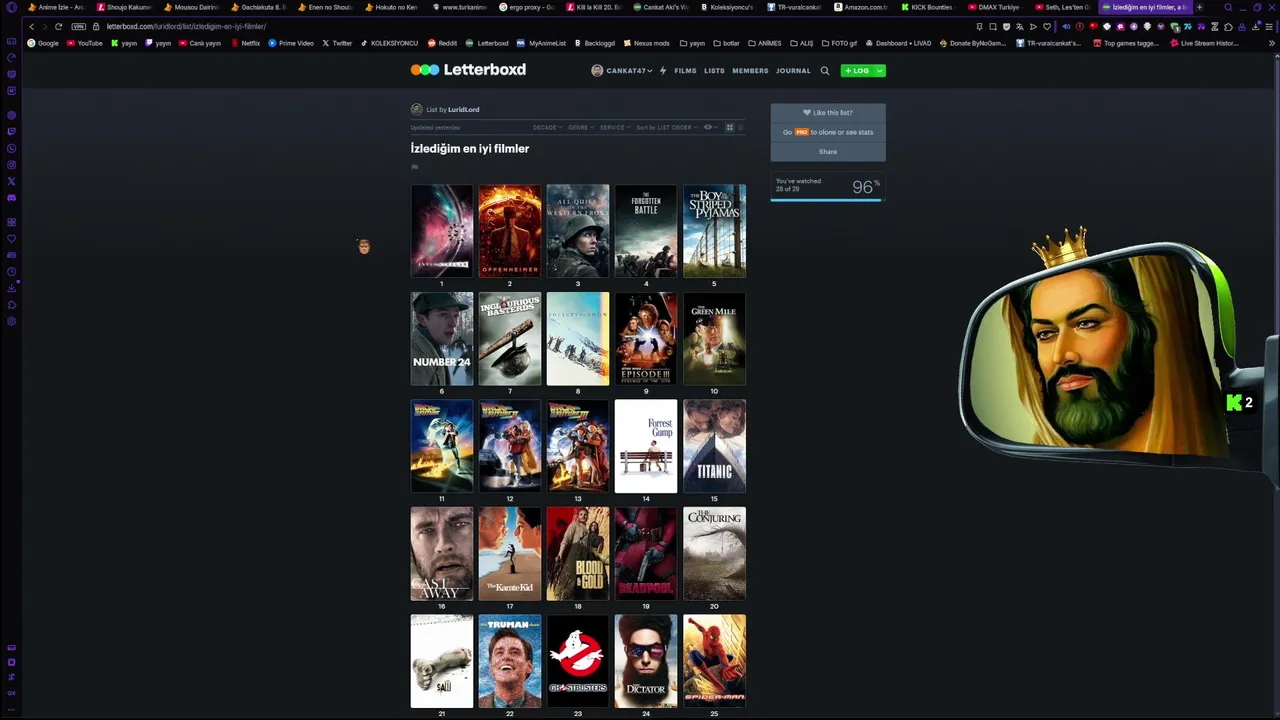This screenshot has height=720, width=1280.
Task: Expand the GENRE filter dropdown
Action: tap(581, 128)
